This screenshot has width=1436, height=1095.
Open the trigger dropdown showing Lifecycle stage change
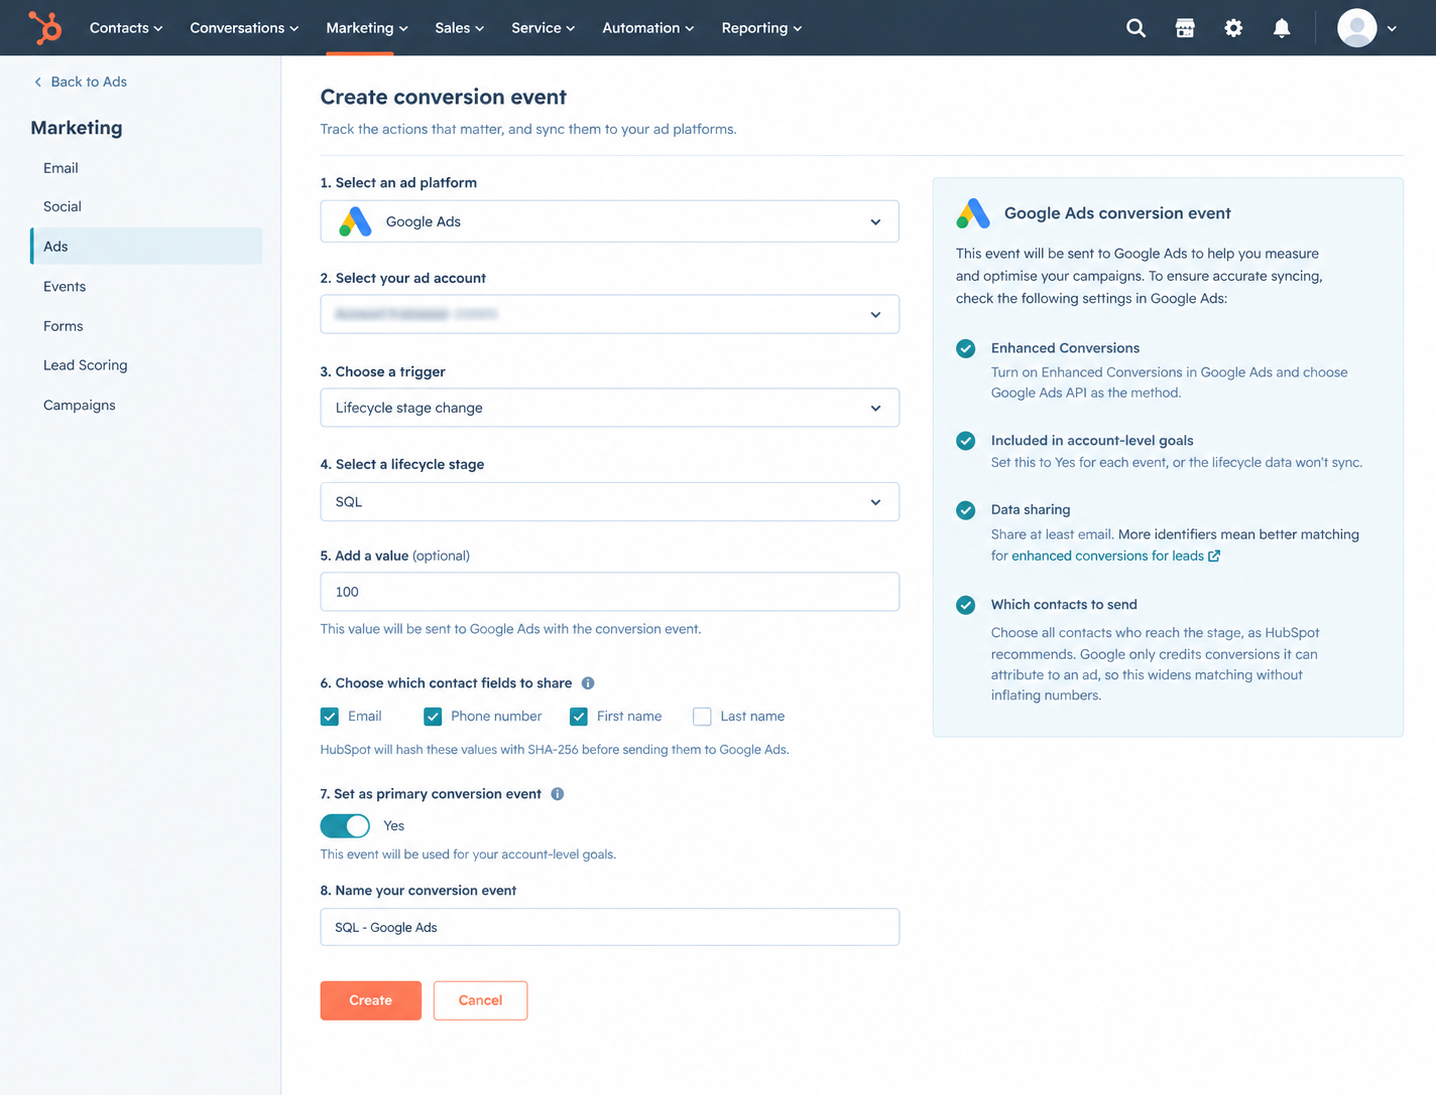[x=610, y=408]
